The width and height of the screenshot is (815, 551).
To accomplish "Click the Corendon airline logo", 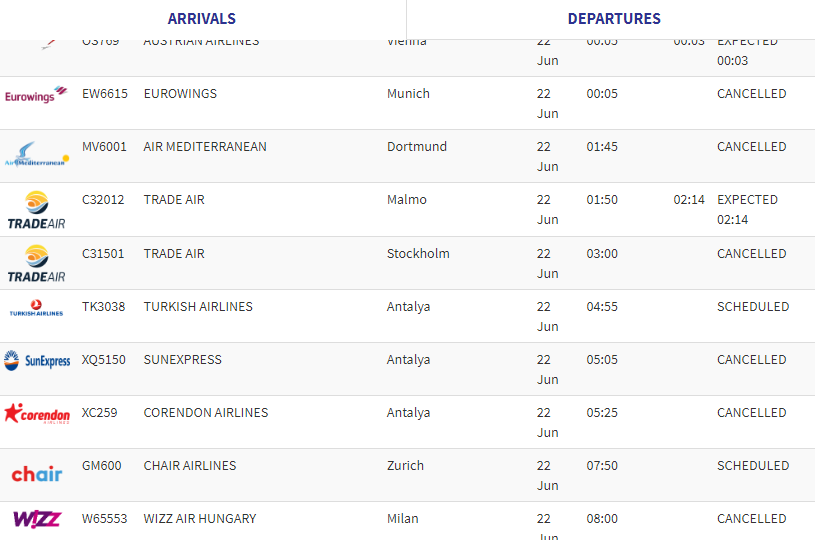I will (36, 414).
